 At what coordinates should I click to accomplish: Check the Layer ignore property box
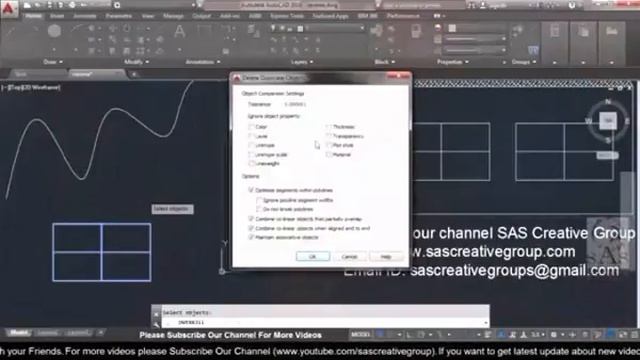(x=251, y=136)
